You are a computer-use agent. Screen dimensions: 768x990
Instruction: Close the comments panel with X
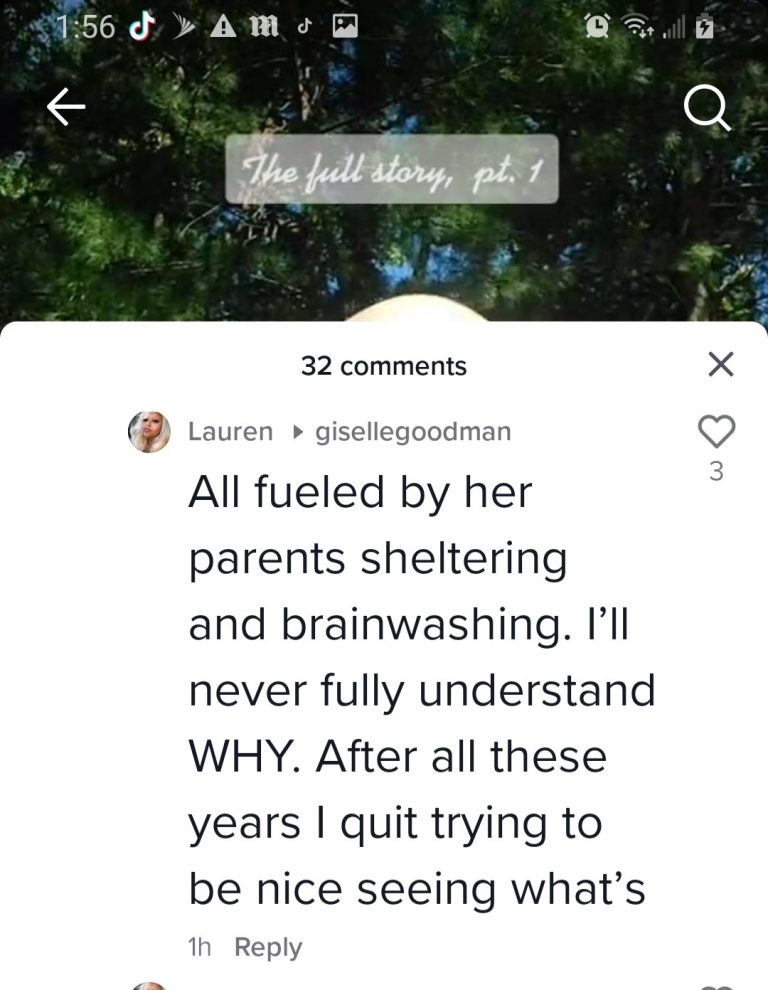pos(721,364)
